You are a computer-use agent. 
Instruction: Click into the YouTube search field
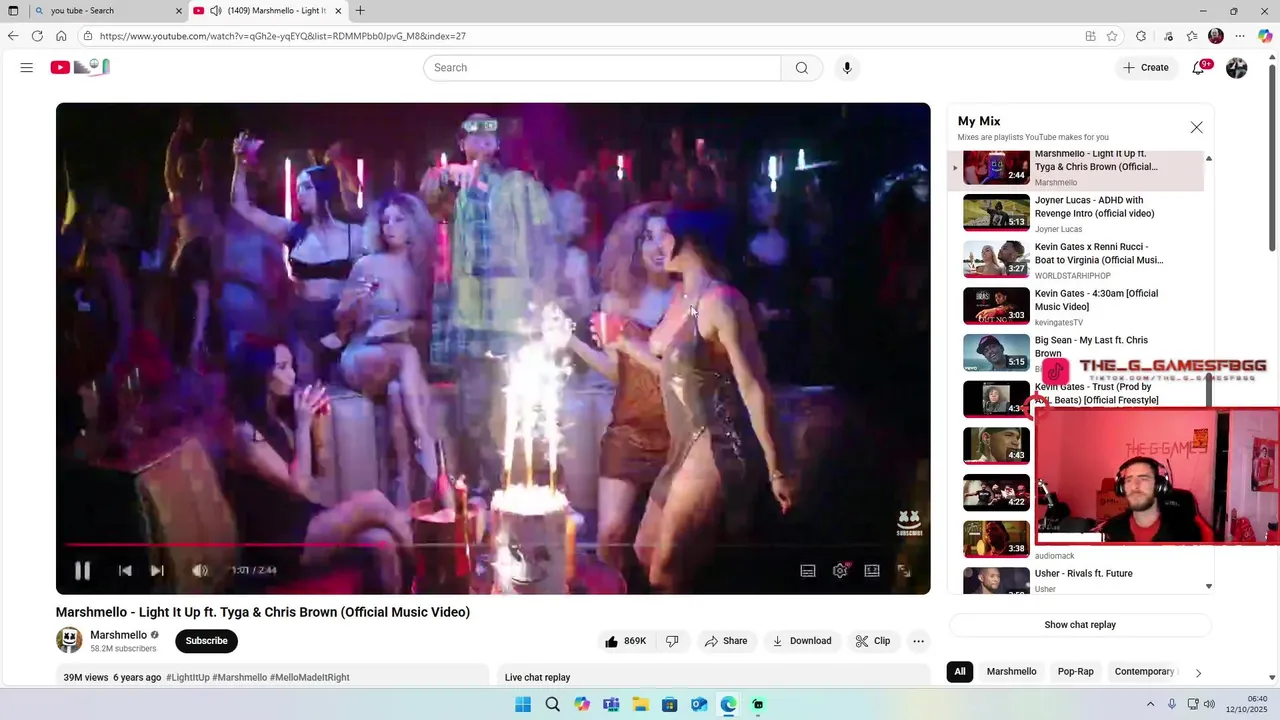click(x=602, y=67)
